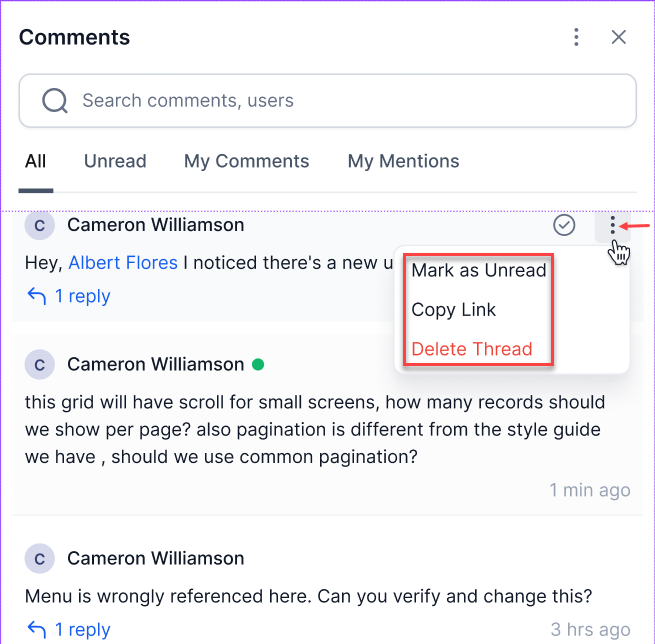Viewport: 655px width, 644px height.
Task: Click reply arrow icon on last comment
Action: pos(37,630)
